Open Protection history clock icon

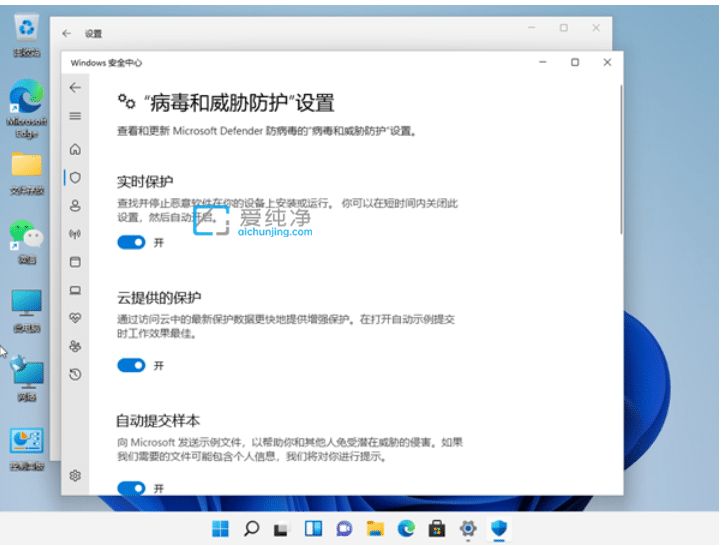pos(75,374)
